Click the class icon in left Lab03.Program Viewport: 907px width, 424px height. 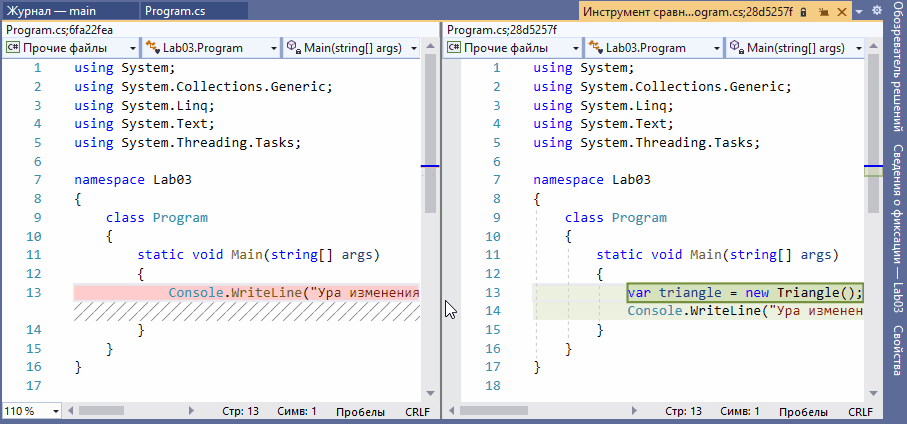click(x=153, y=47)
